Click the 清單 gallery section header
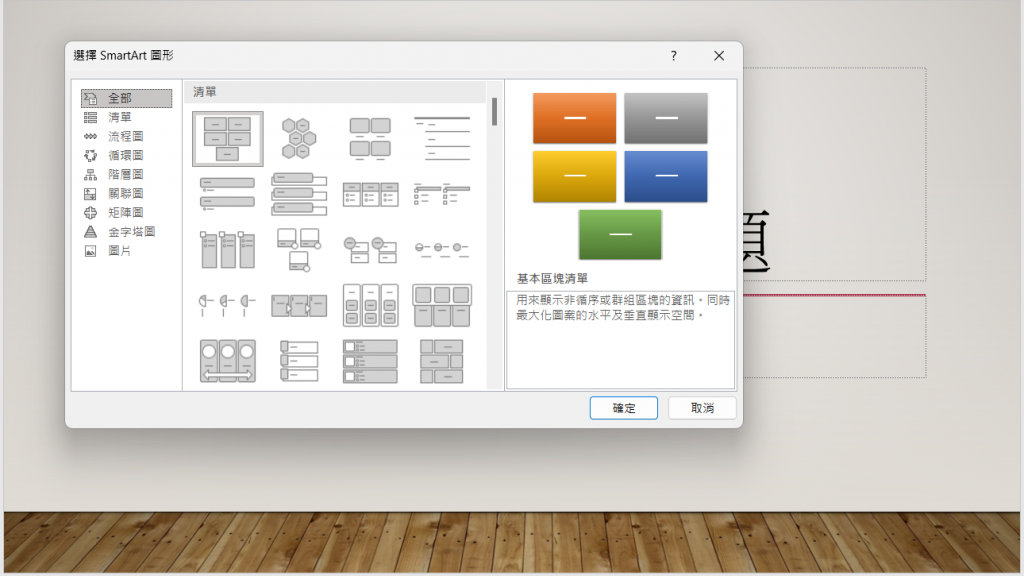 [335, 92]
